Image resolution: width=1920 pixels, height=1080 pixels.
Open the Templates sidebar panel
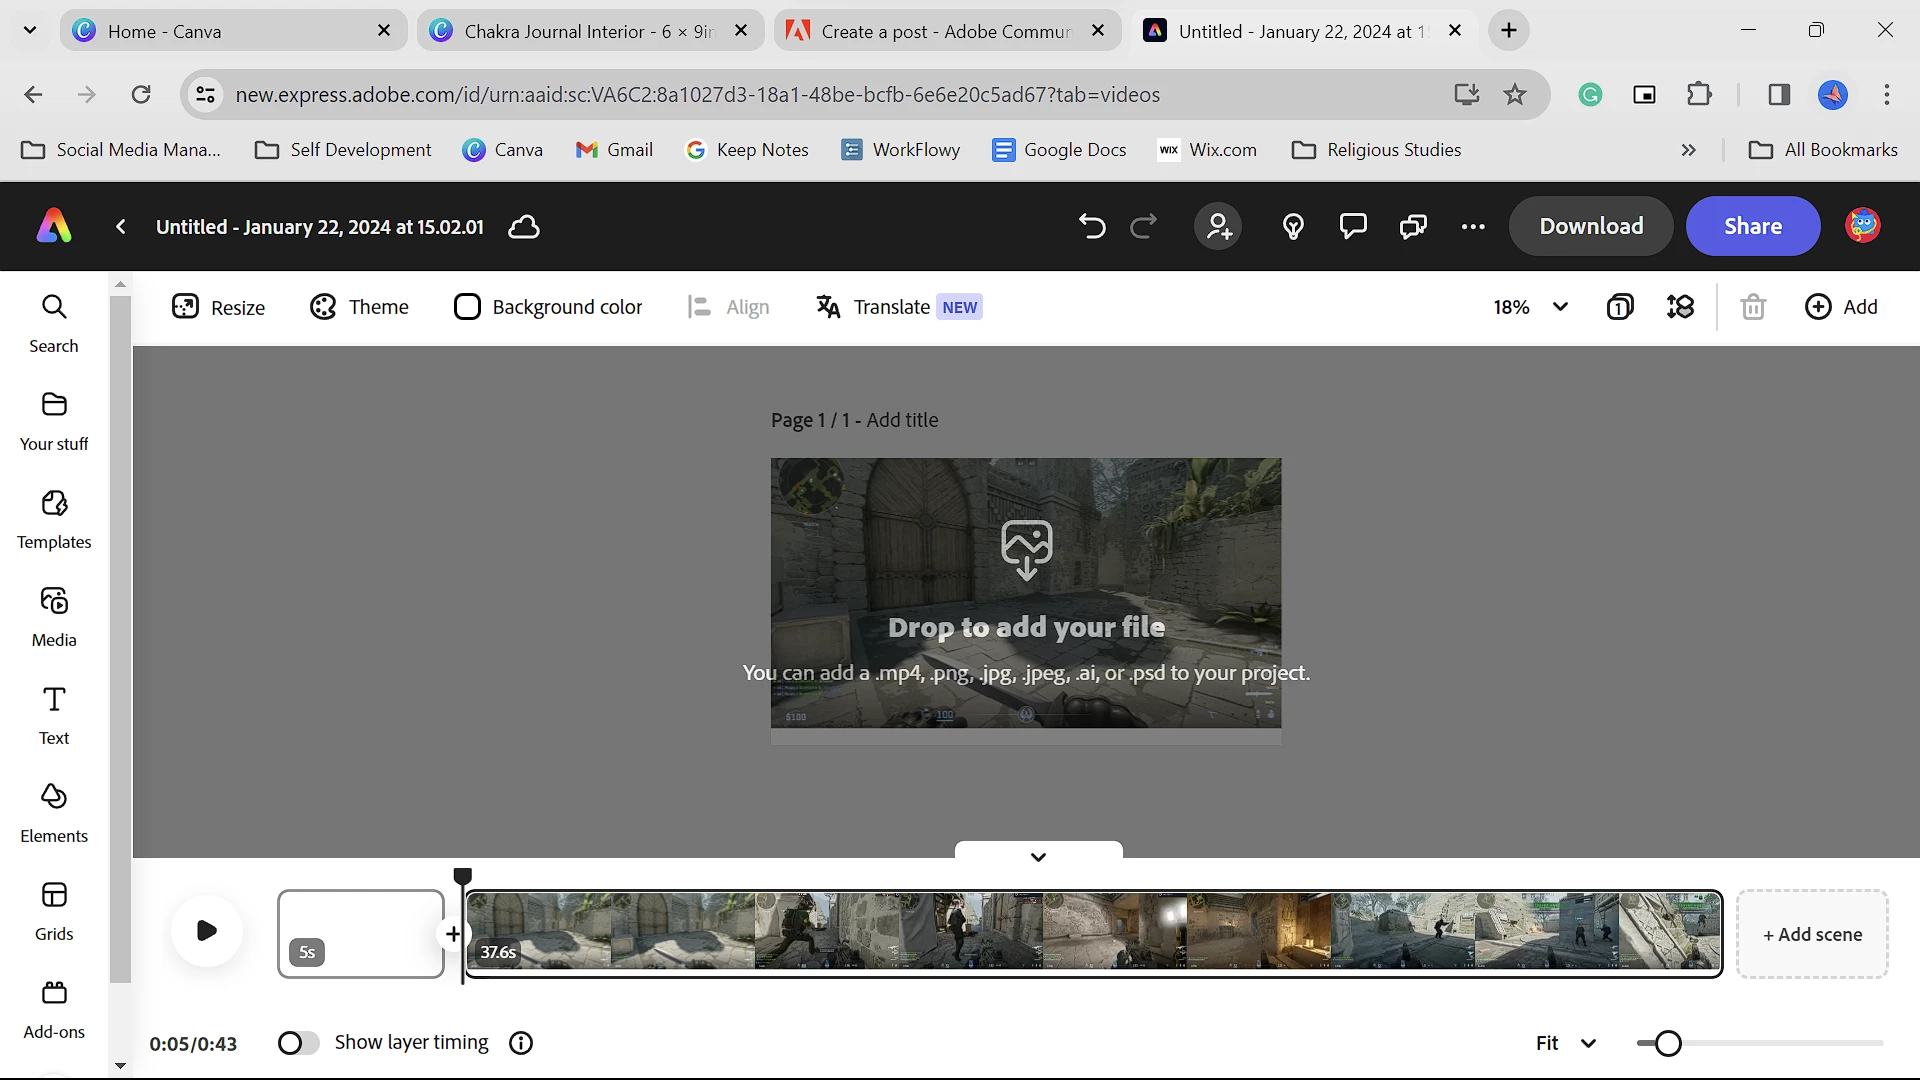click(x=54, y=519)
